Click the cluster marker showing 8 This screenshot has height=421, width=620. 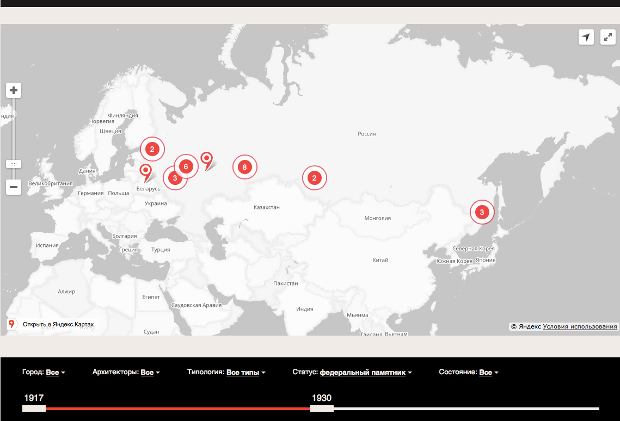pos(244,167)
